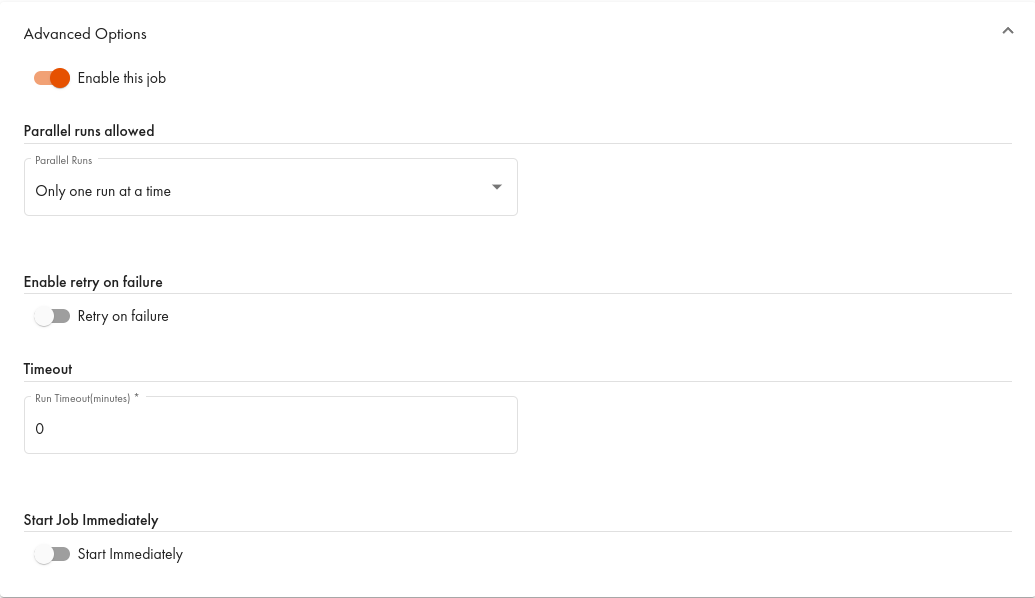Click the Timeout section header

click(x=47, y=368)
